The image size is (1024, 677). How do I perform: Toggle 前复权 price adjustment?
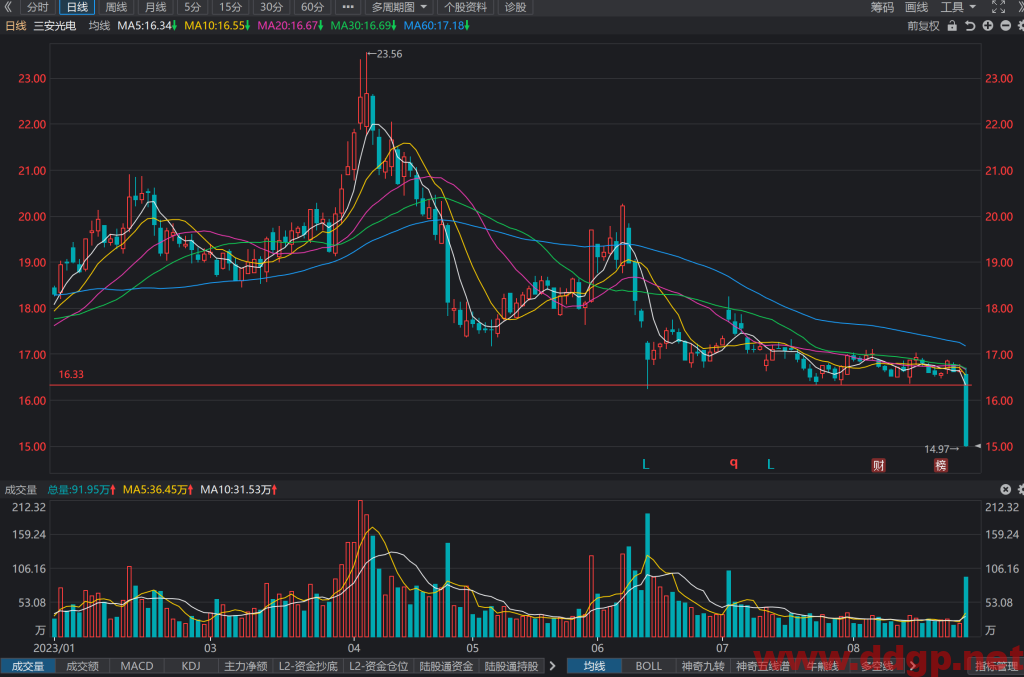point(923,25)
